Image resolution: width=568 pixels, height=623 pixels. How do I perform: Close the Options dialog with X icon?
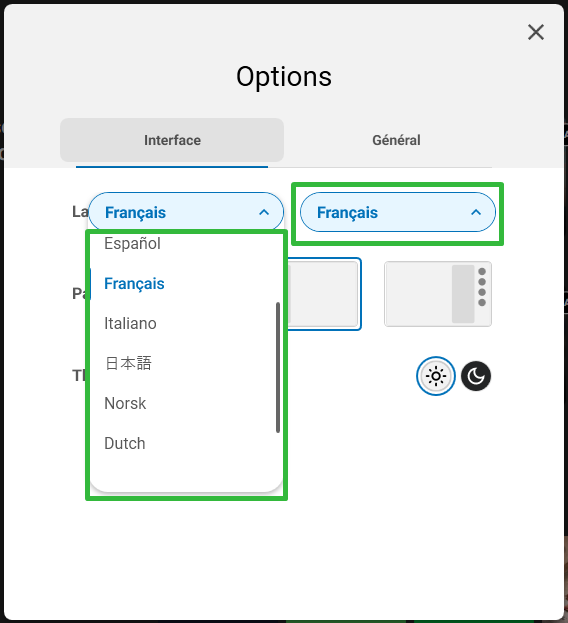(536, 32)
